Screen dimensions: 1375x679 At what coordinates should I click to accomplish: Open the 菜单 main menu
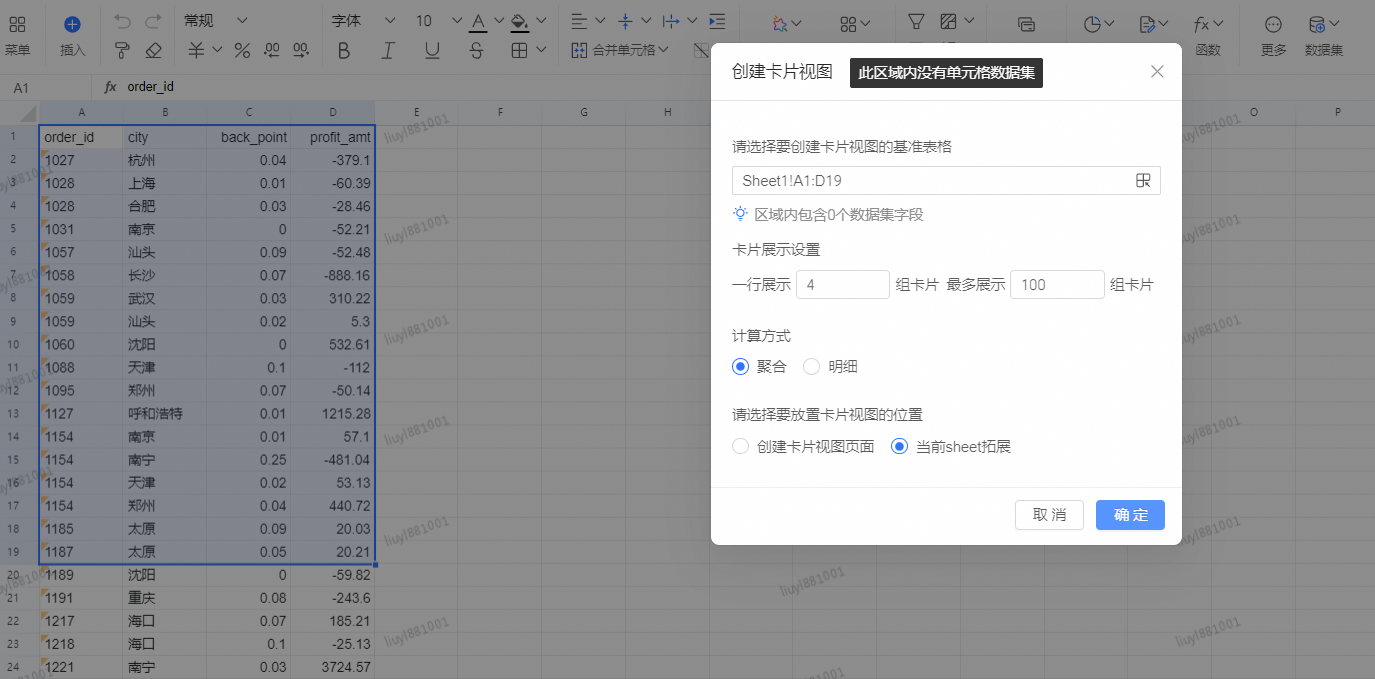[17, 34]
